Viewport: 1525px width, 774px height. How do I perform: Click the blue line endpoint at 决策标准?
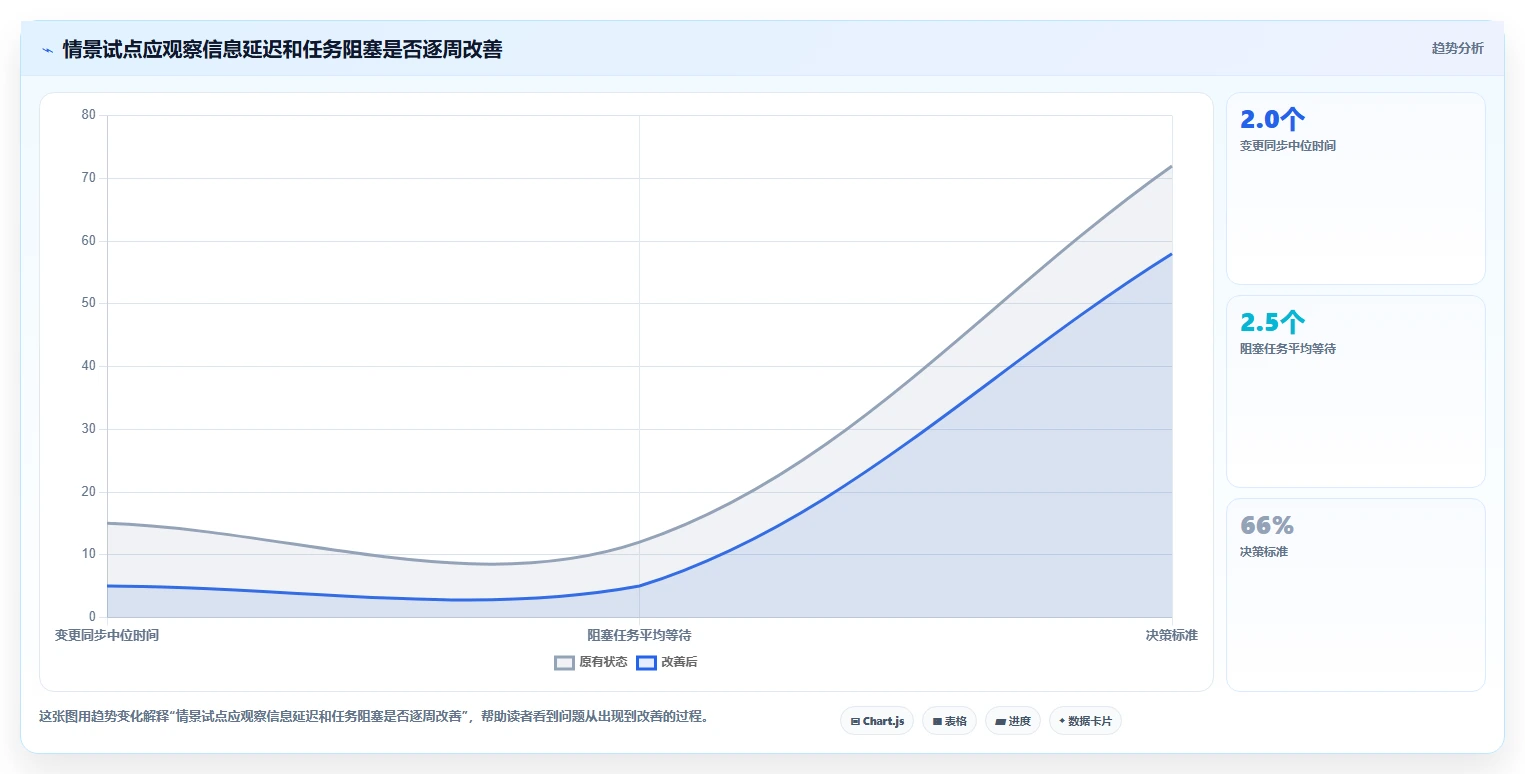[1172, 254]
